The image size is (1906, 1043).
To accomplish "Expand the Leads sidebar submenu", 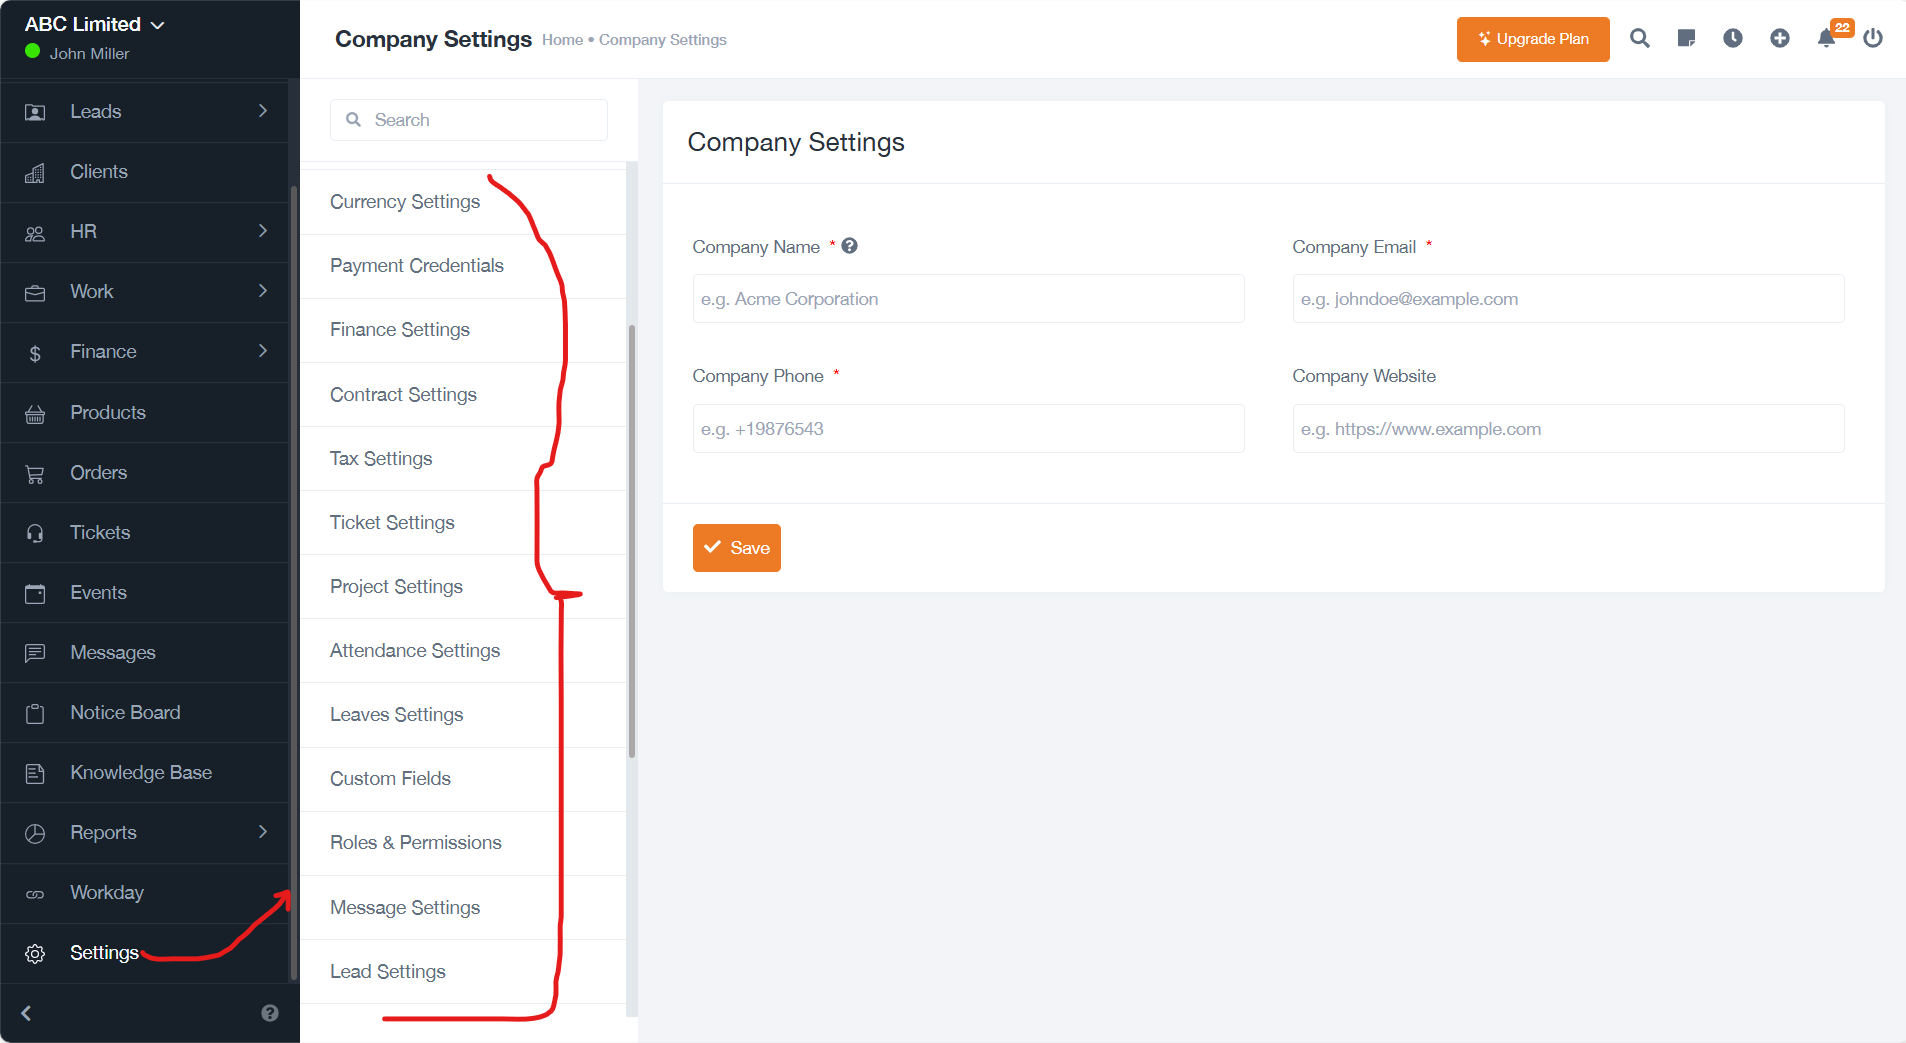I will tap(262, 111).
